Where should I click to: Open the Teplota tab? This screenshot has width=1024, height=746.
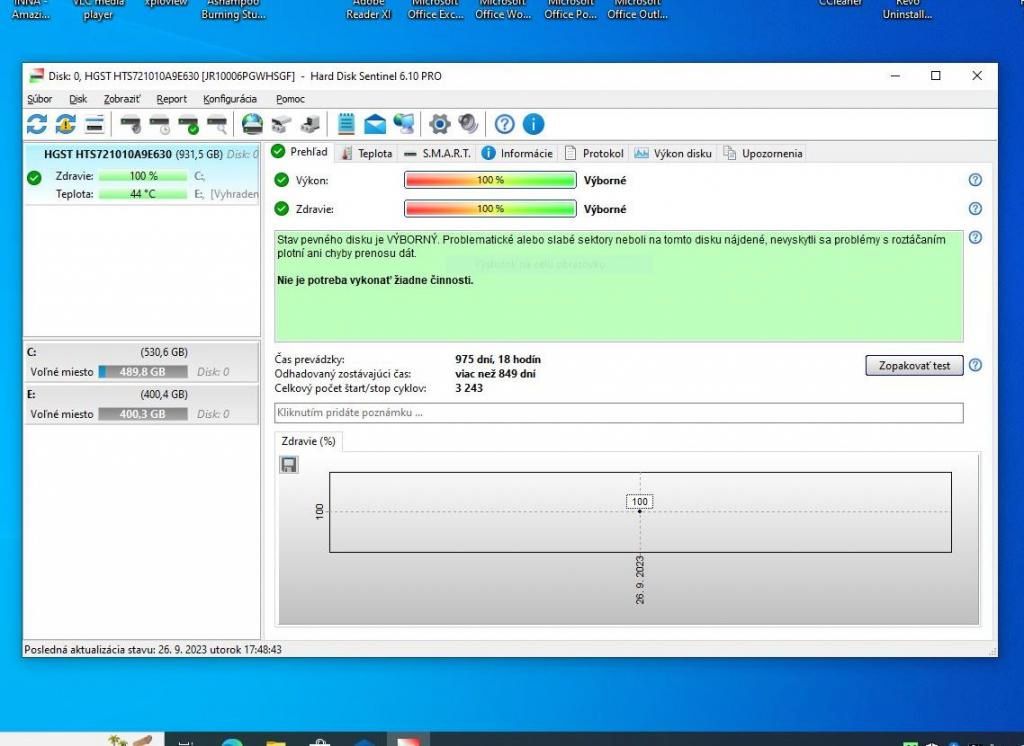pos(366,153)
